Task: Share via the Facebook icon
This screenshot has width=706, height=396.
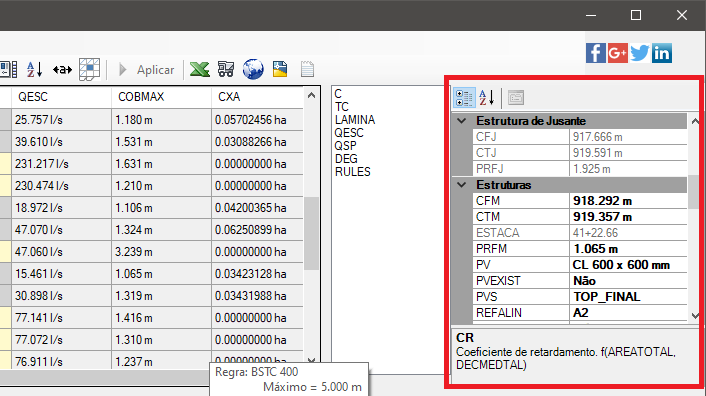Action: (x=595, y=53)
